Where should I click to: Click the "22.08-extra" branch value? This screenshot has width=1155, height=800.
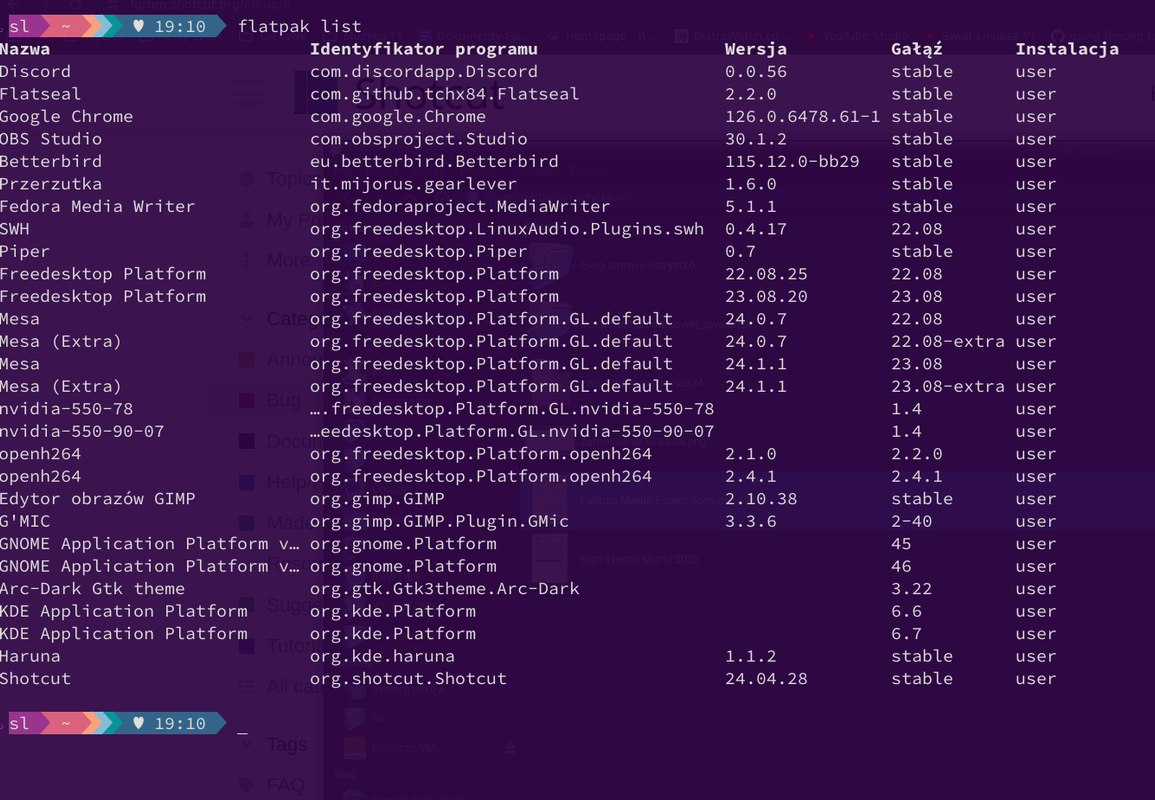(947, 341)
